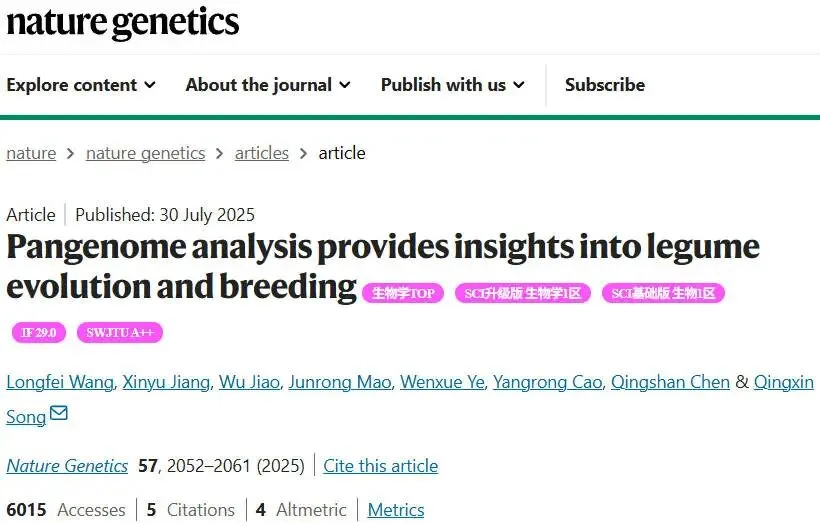Click the SCI基础版 生物1区 badge
The height and width of the screenshot is (523, 820).
pyautogui.click(x=663, y=293)
